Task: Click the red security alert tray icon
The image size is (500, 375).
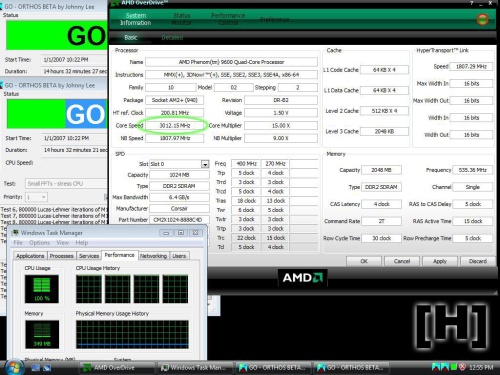Action: click(x=462, y=367)
